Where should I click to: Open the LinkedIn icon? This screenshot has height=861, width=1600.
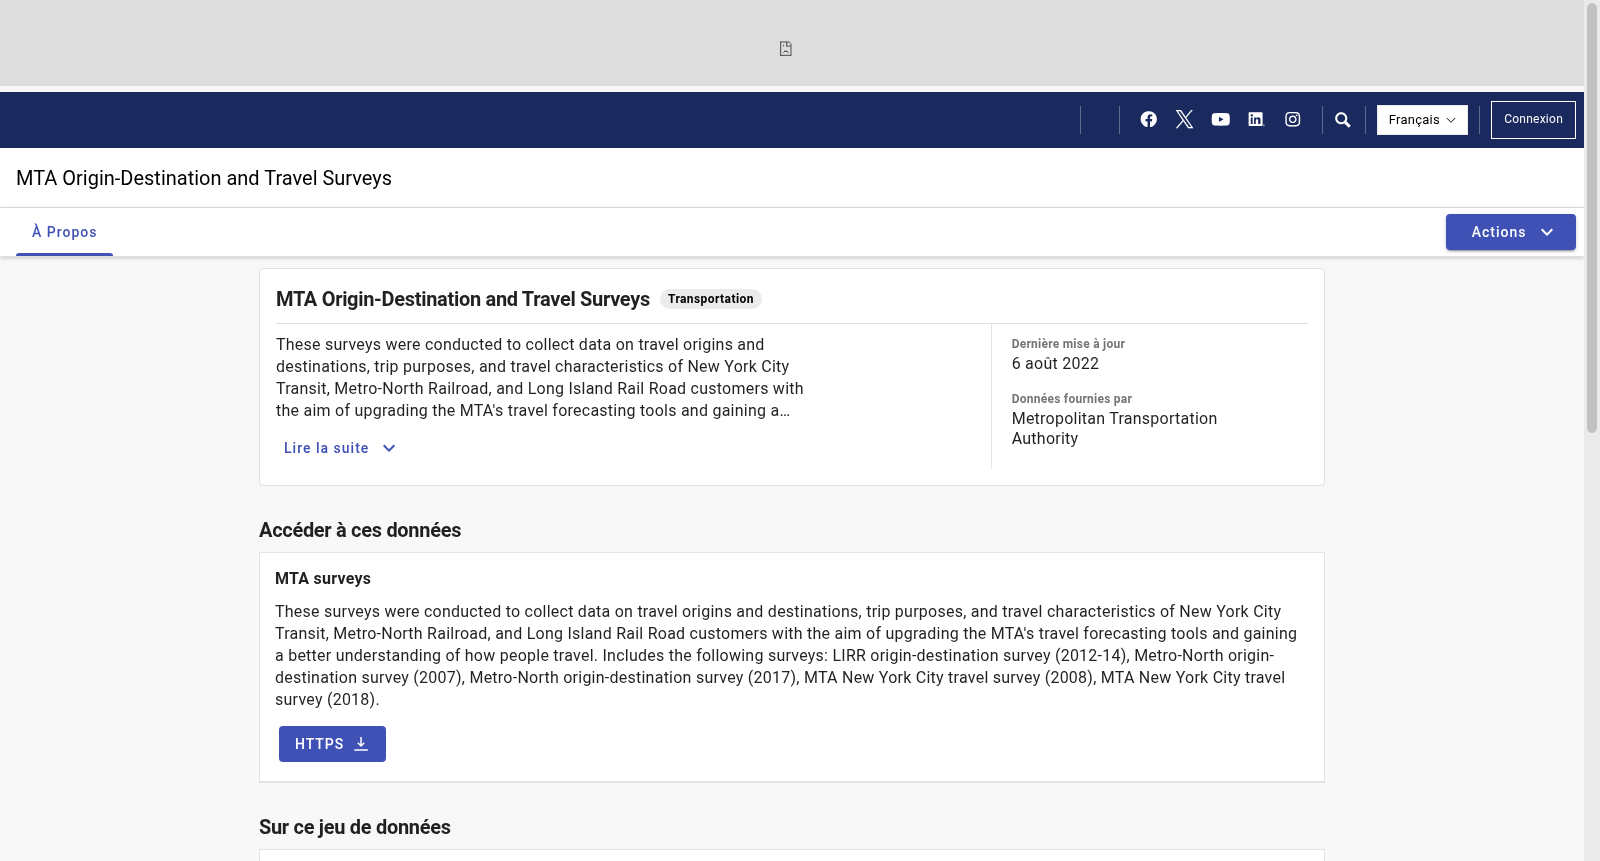click(1256, 119)
